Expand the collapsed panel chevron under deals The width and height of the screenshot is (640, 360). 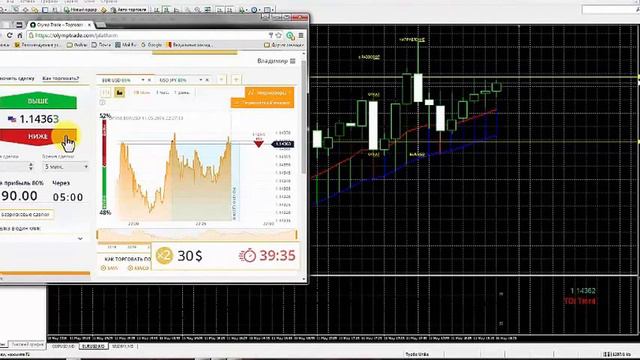point(80,239)
